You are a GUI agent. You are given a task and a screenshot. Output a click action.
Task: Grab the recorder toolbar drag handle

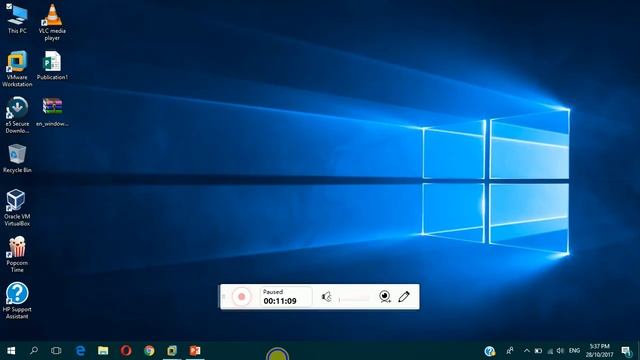224,297
